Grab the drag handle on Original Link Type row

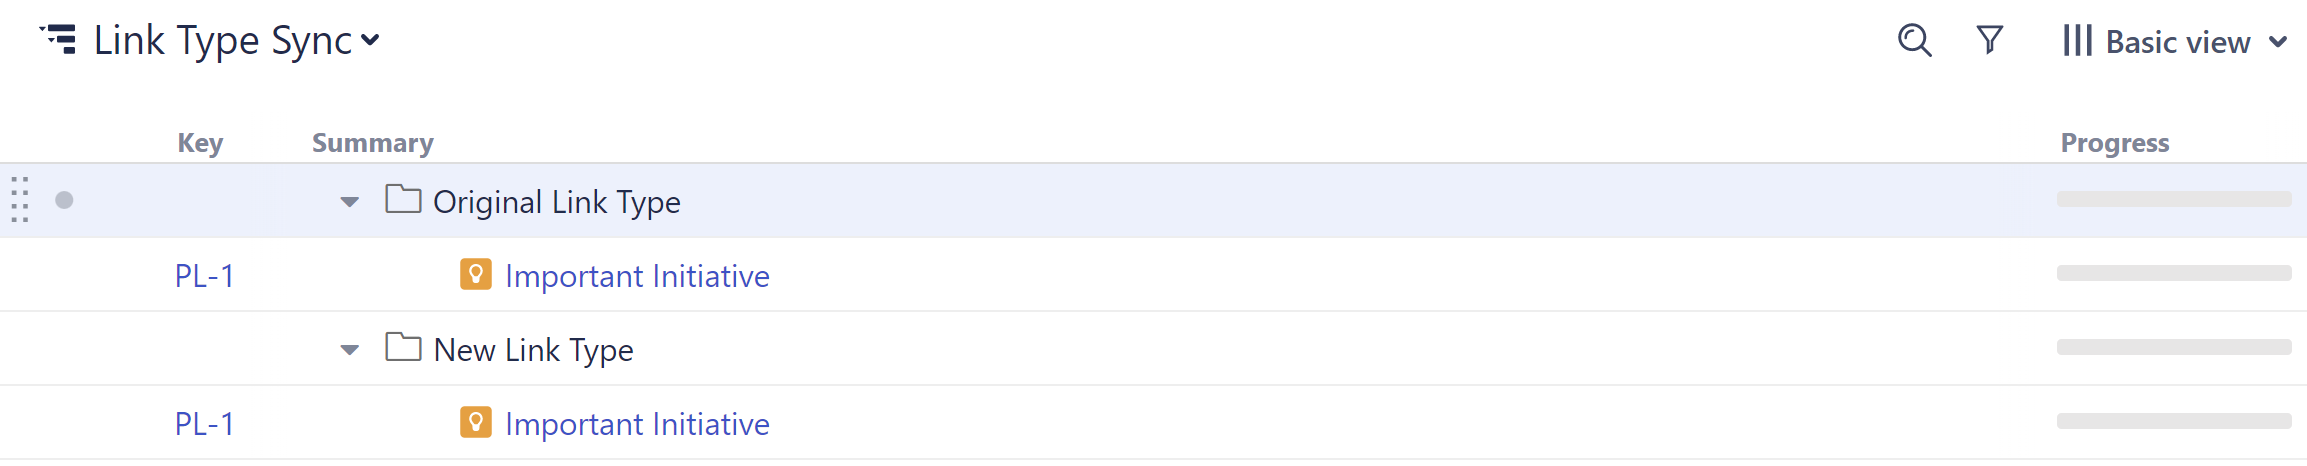tap(20, 200)
